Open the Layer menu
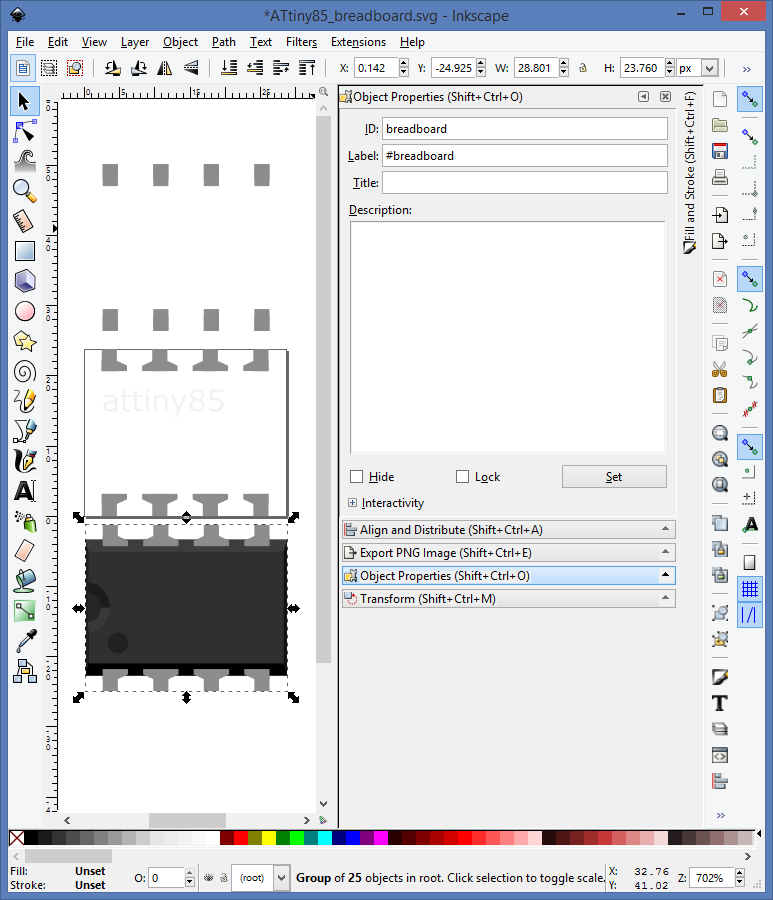This screenshot has width=773, height=900. tap(135, 42)
